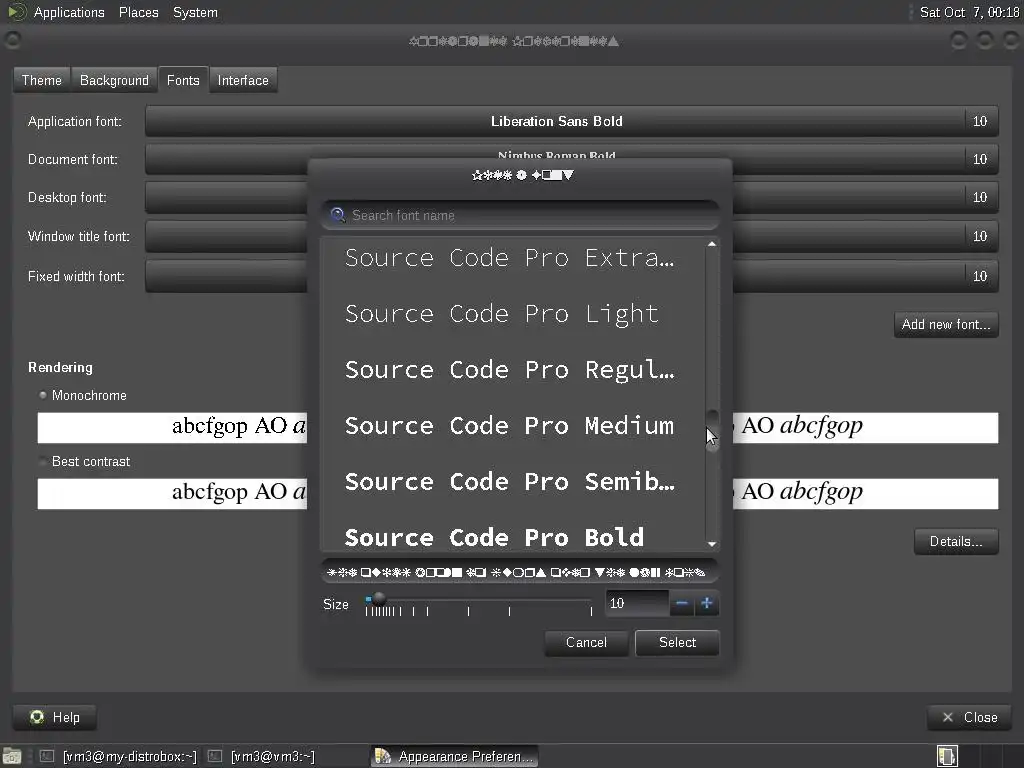
Task: Click the Search font name field
Action: point(520,216)
